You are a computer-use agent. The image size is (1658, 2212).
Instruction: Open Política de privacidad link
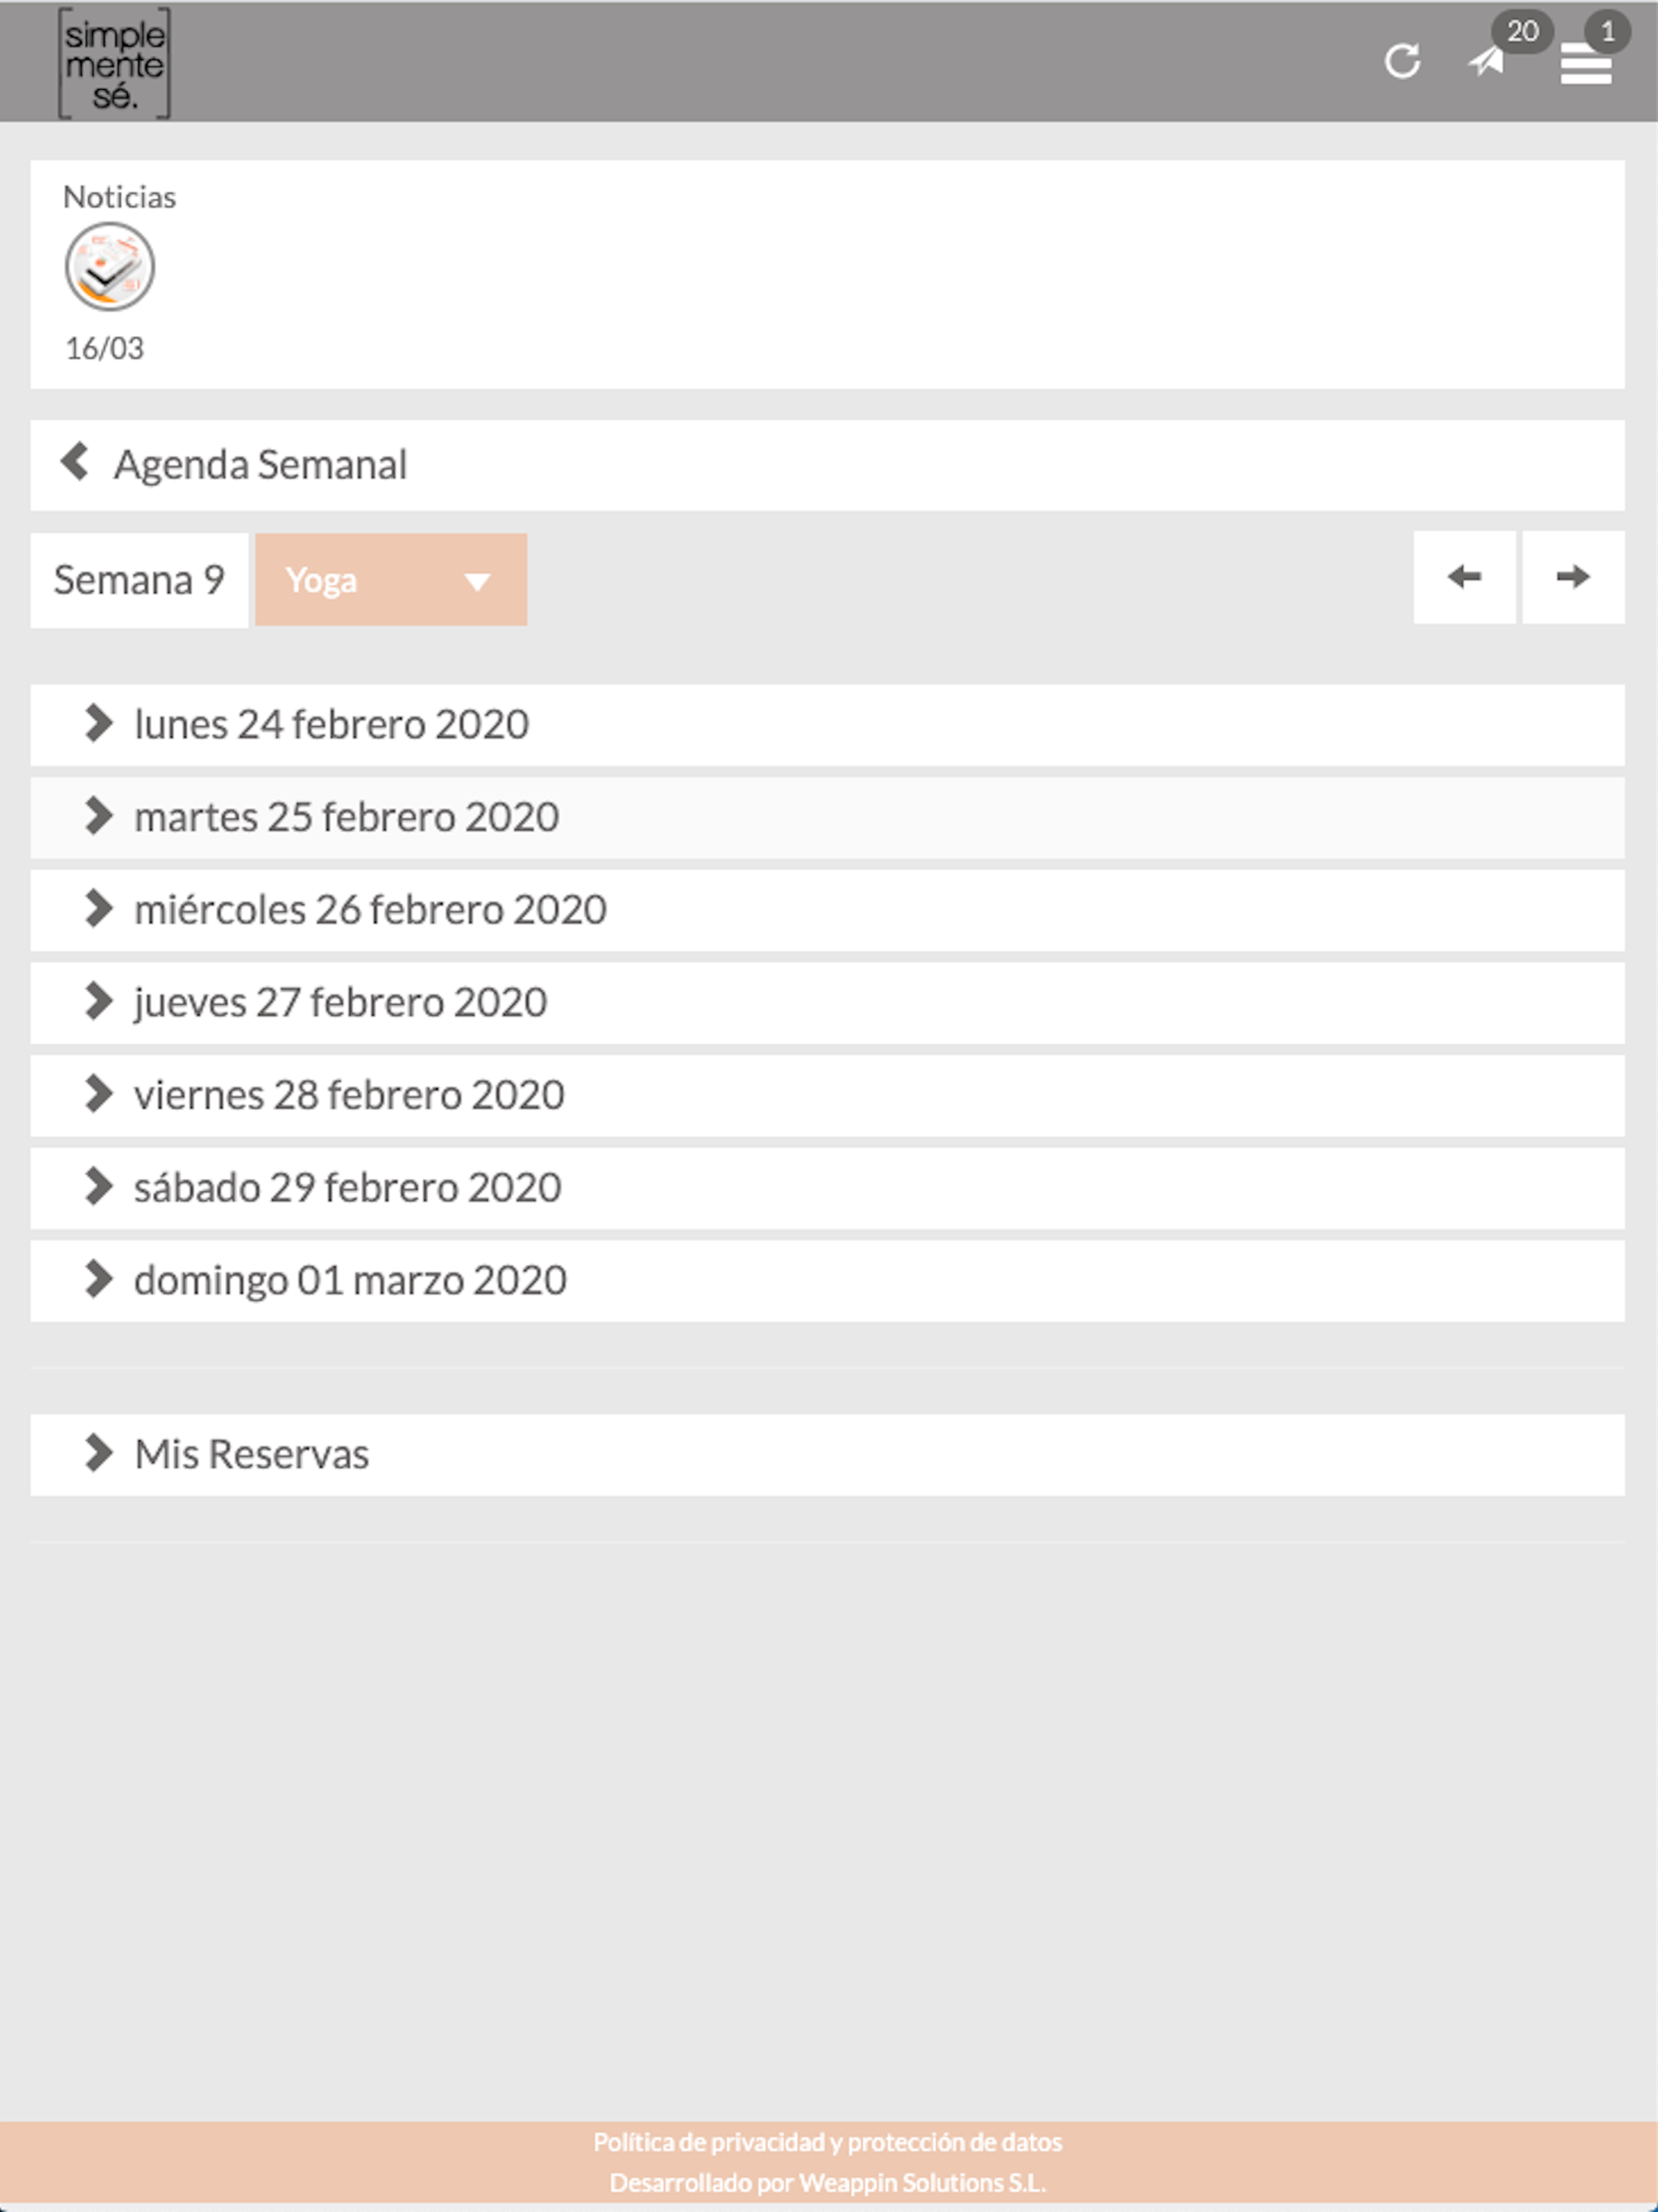[x=828, y=2141]
